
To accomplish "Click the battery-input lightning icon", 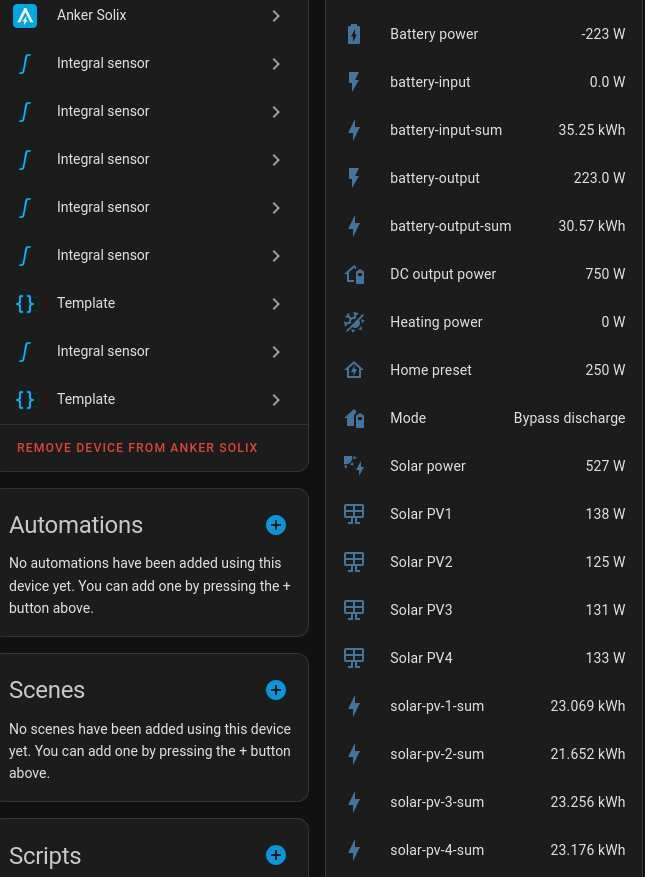I will pyautogui.click(x=354, y=82).
